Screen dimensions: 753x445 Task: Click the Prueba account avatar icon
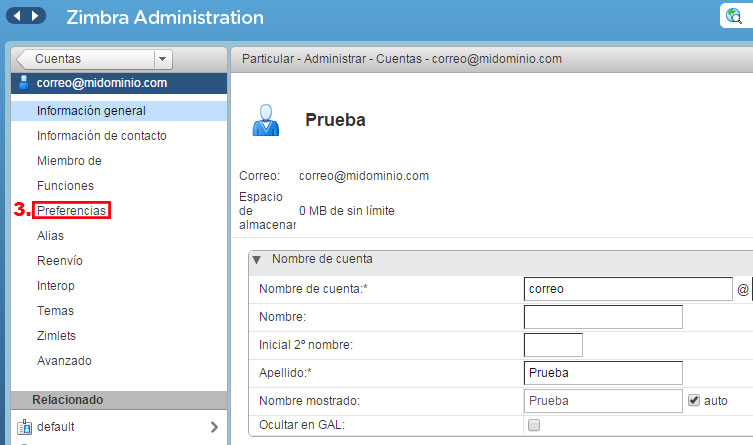[266, 120]
